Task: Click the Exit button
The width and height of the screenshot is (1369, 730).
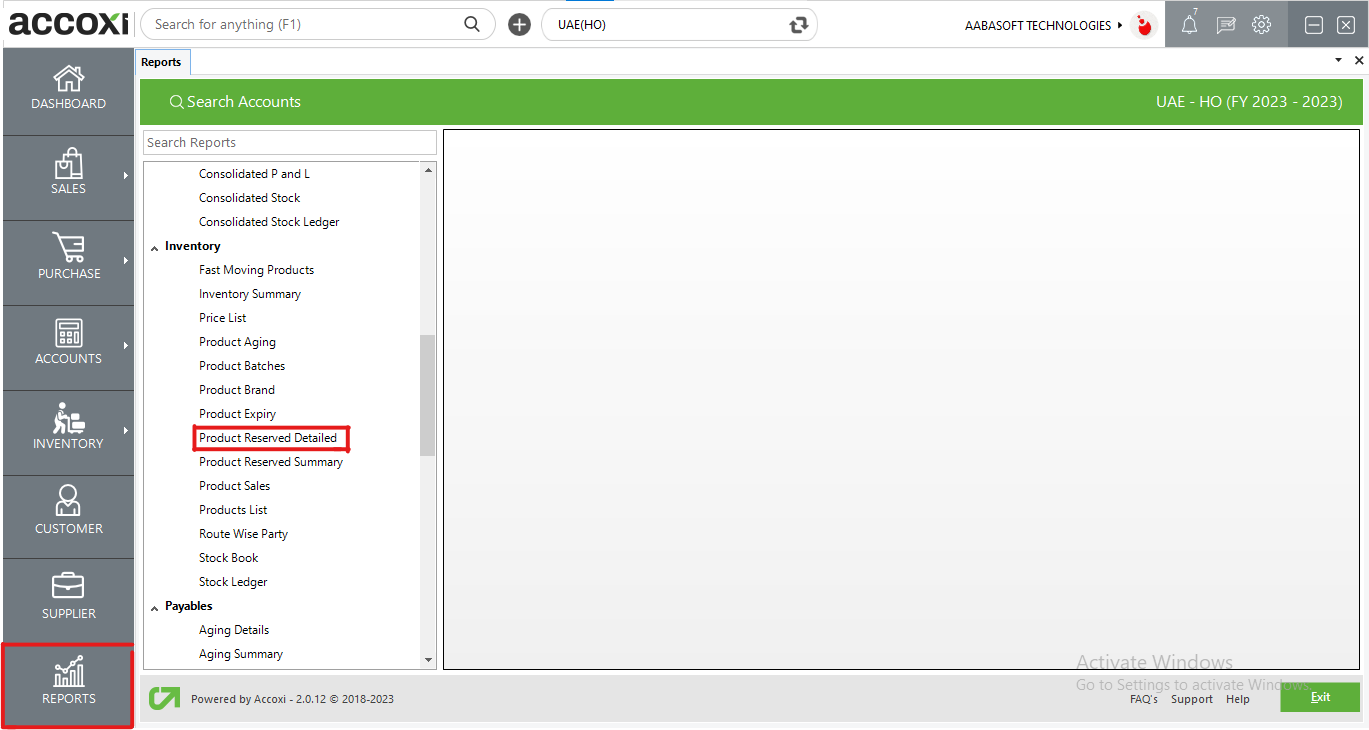Action: coord(1320,697)
